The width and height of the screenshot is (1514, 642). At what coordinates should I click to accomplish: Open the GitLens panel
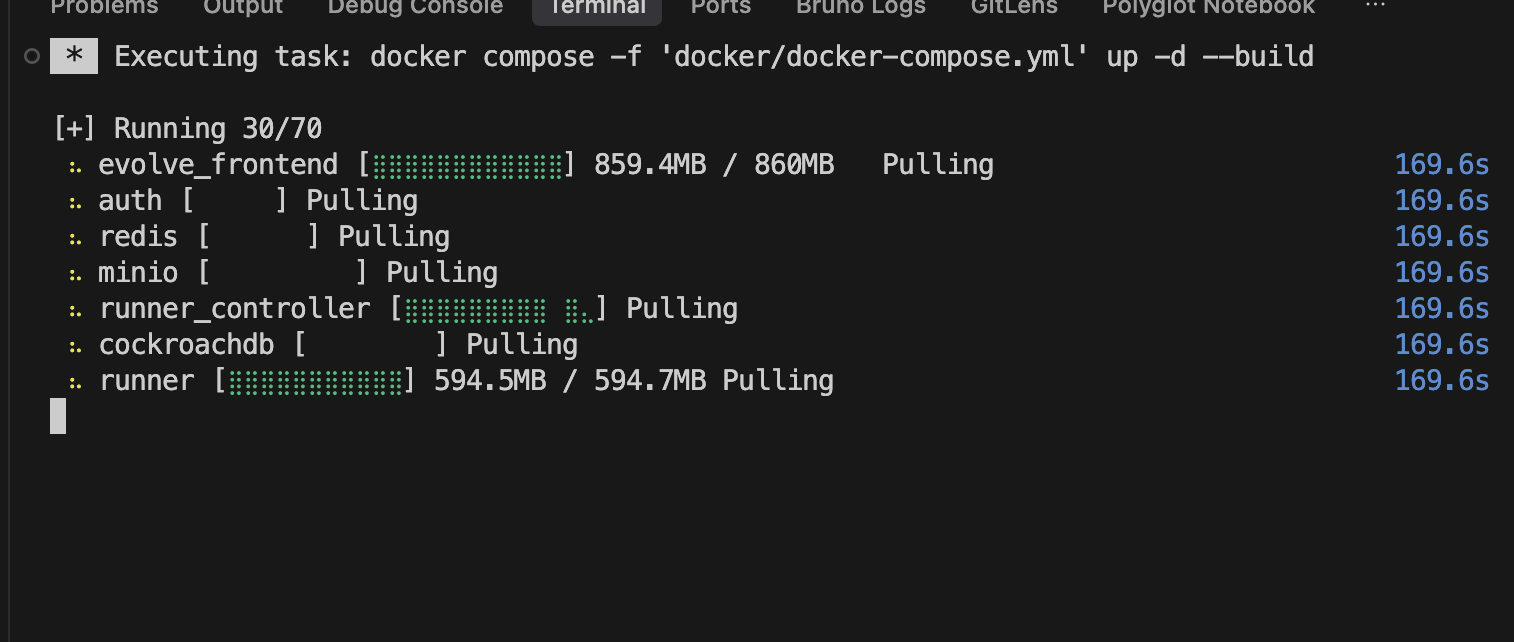coord(1014,8)
